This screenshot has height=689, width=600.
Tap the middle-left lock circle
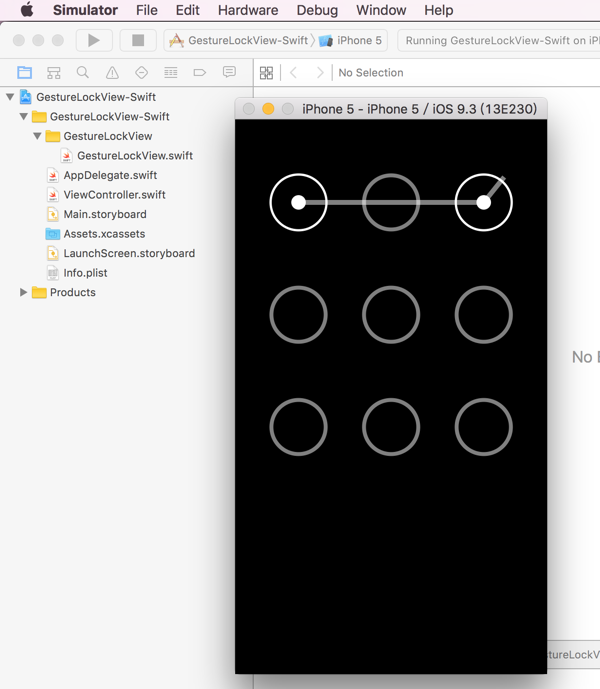point(298,315)
